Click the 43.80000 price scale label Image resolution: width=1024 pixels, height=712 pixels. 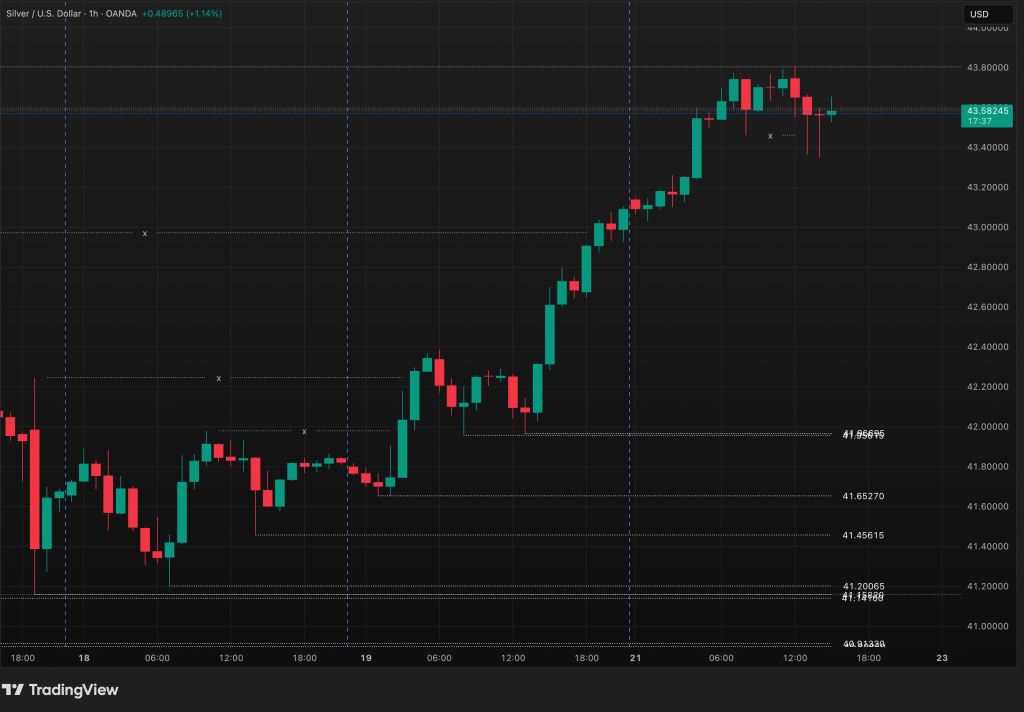click(986, 67)
